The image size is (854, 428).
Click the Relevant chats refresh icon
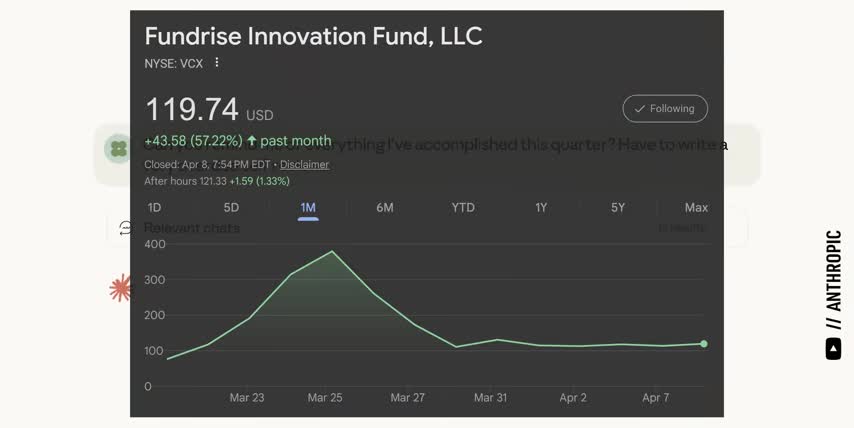point(126,228)
